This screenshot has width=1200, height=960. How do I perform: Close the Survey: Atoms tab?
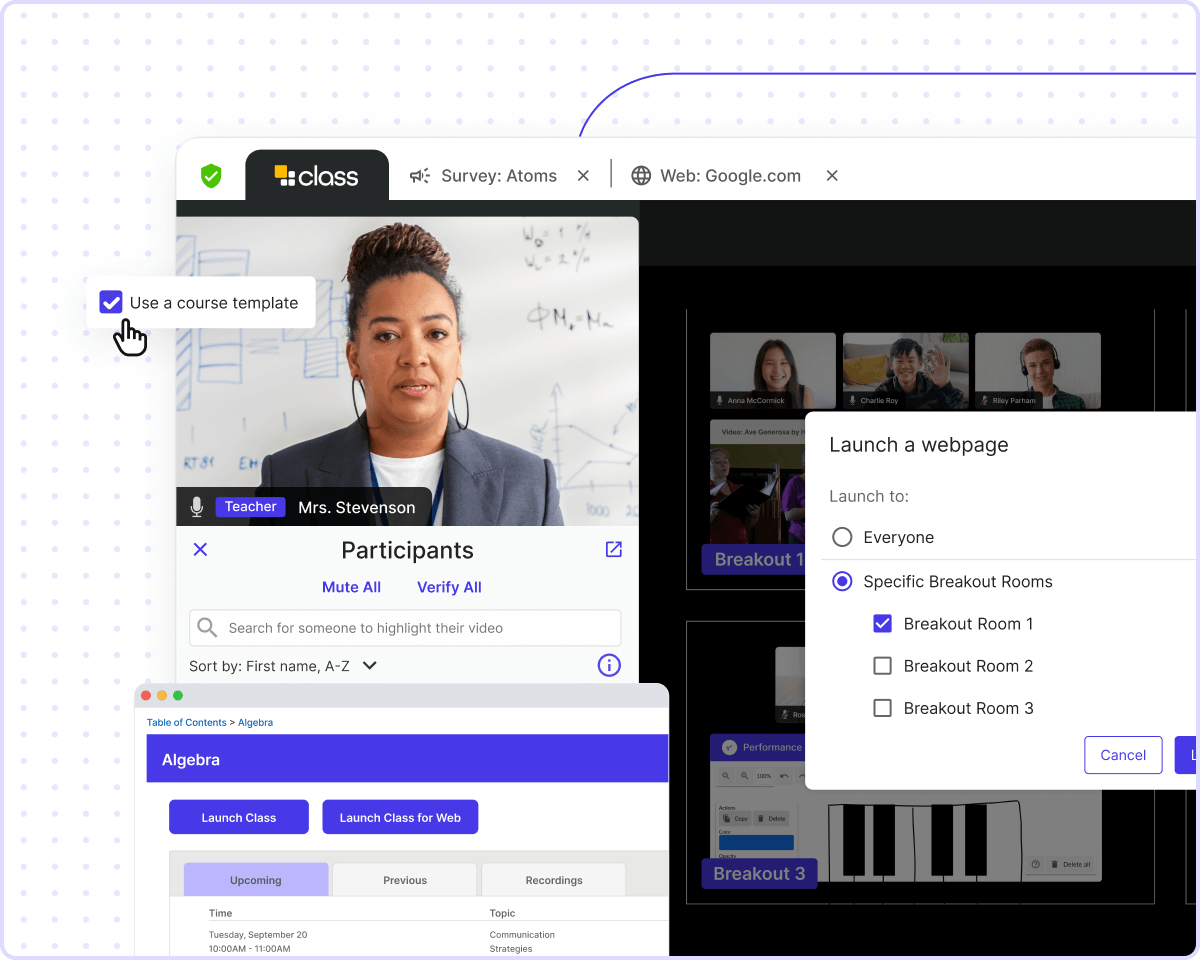tap(583, 176)
